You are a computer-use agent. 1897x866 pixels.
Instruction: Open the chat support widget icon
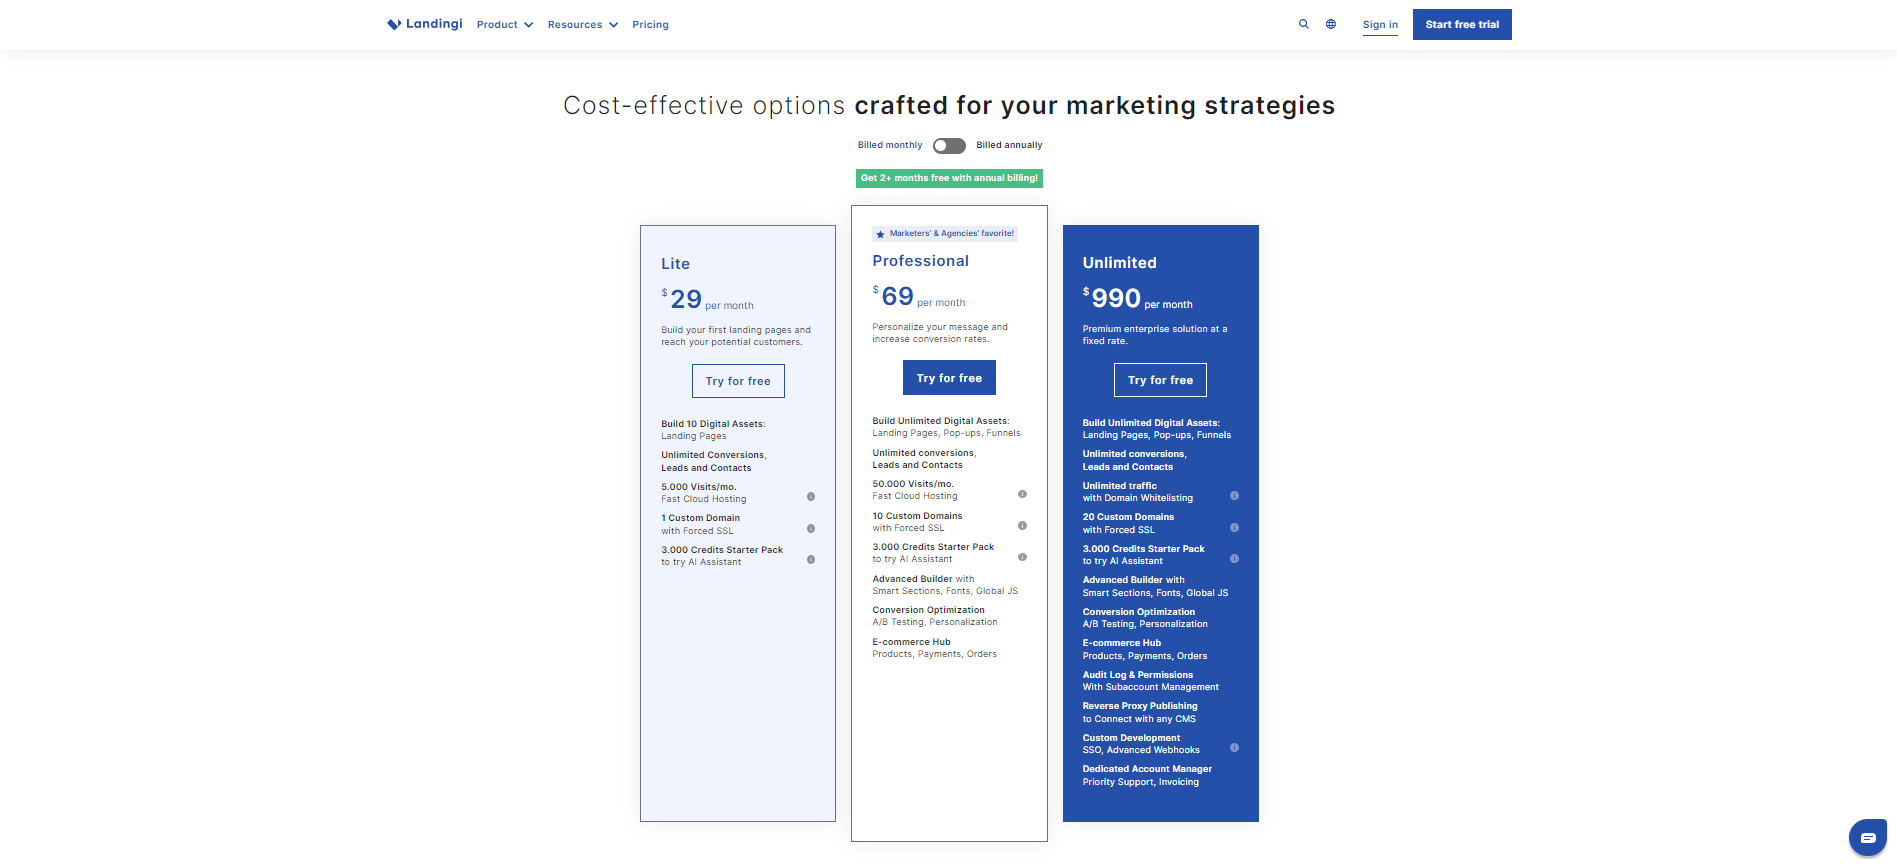(x=1867, y=838)
